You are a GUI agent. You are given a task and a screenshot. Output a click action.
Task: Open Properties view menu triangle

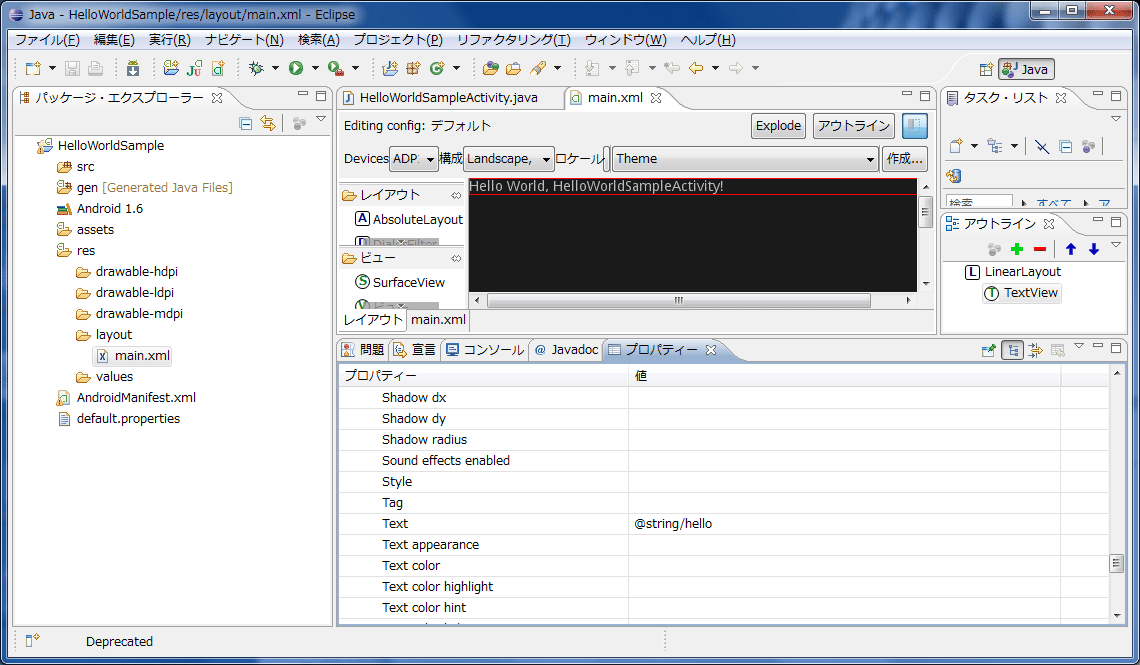[x=1079, y=346]
